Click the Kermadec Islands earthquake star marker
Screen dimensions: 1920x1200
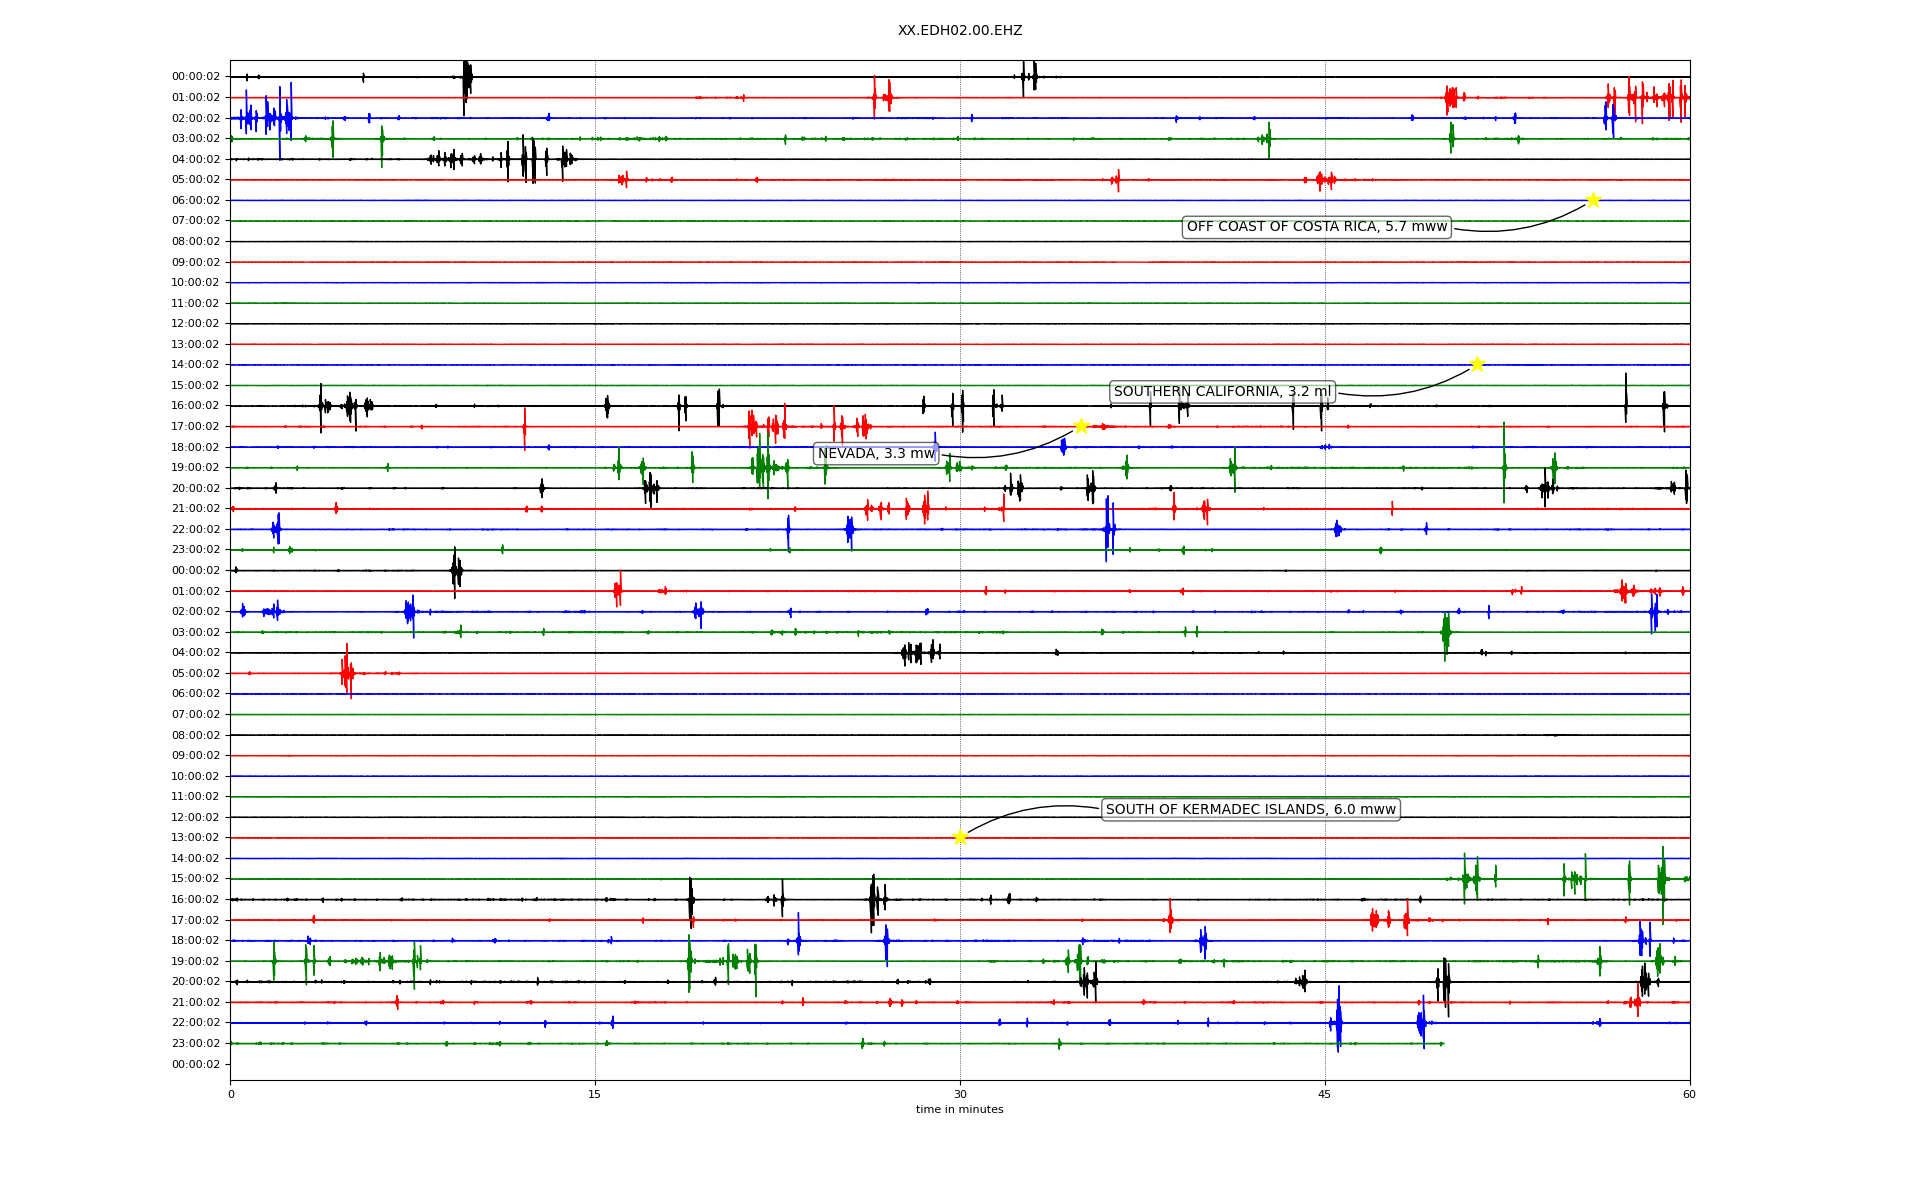point(960,837)
